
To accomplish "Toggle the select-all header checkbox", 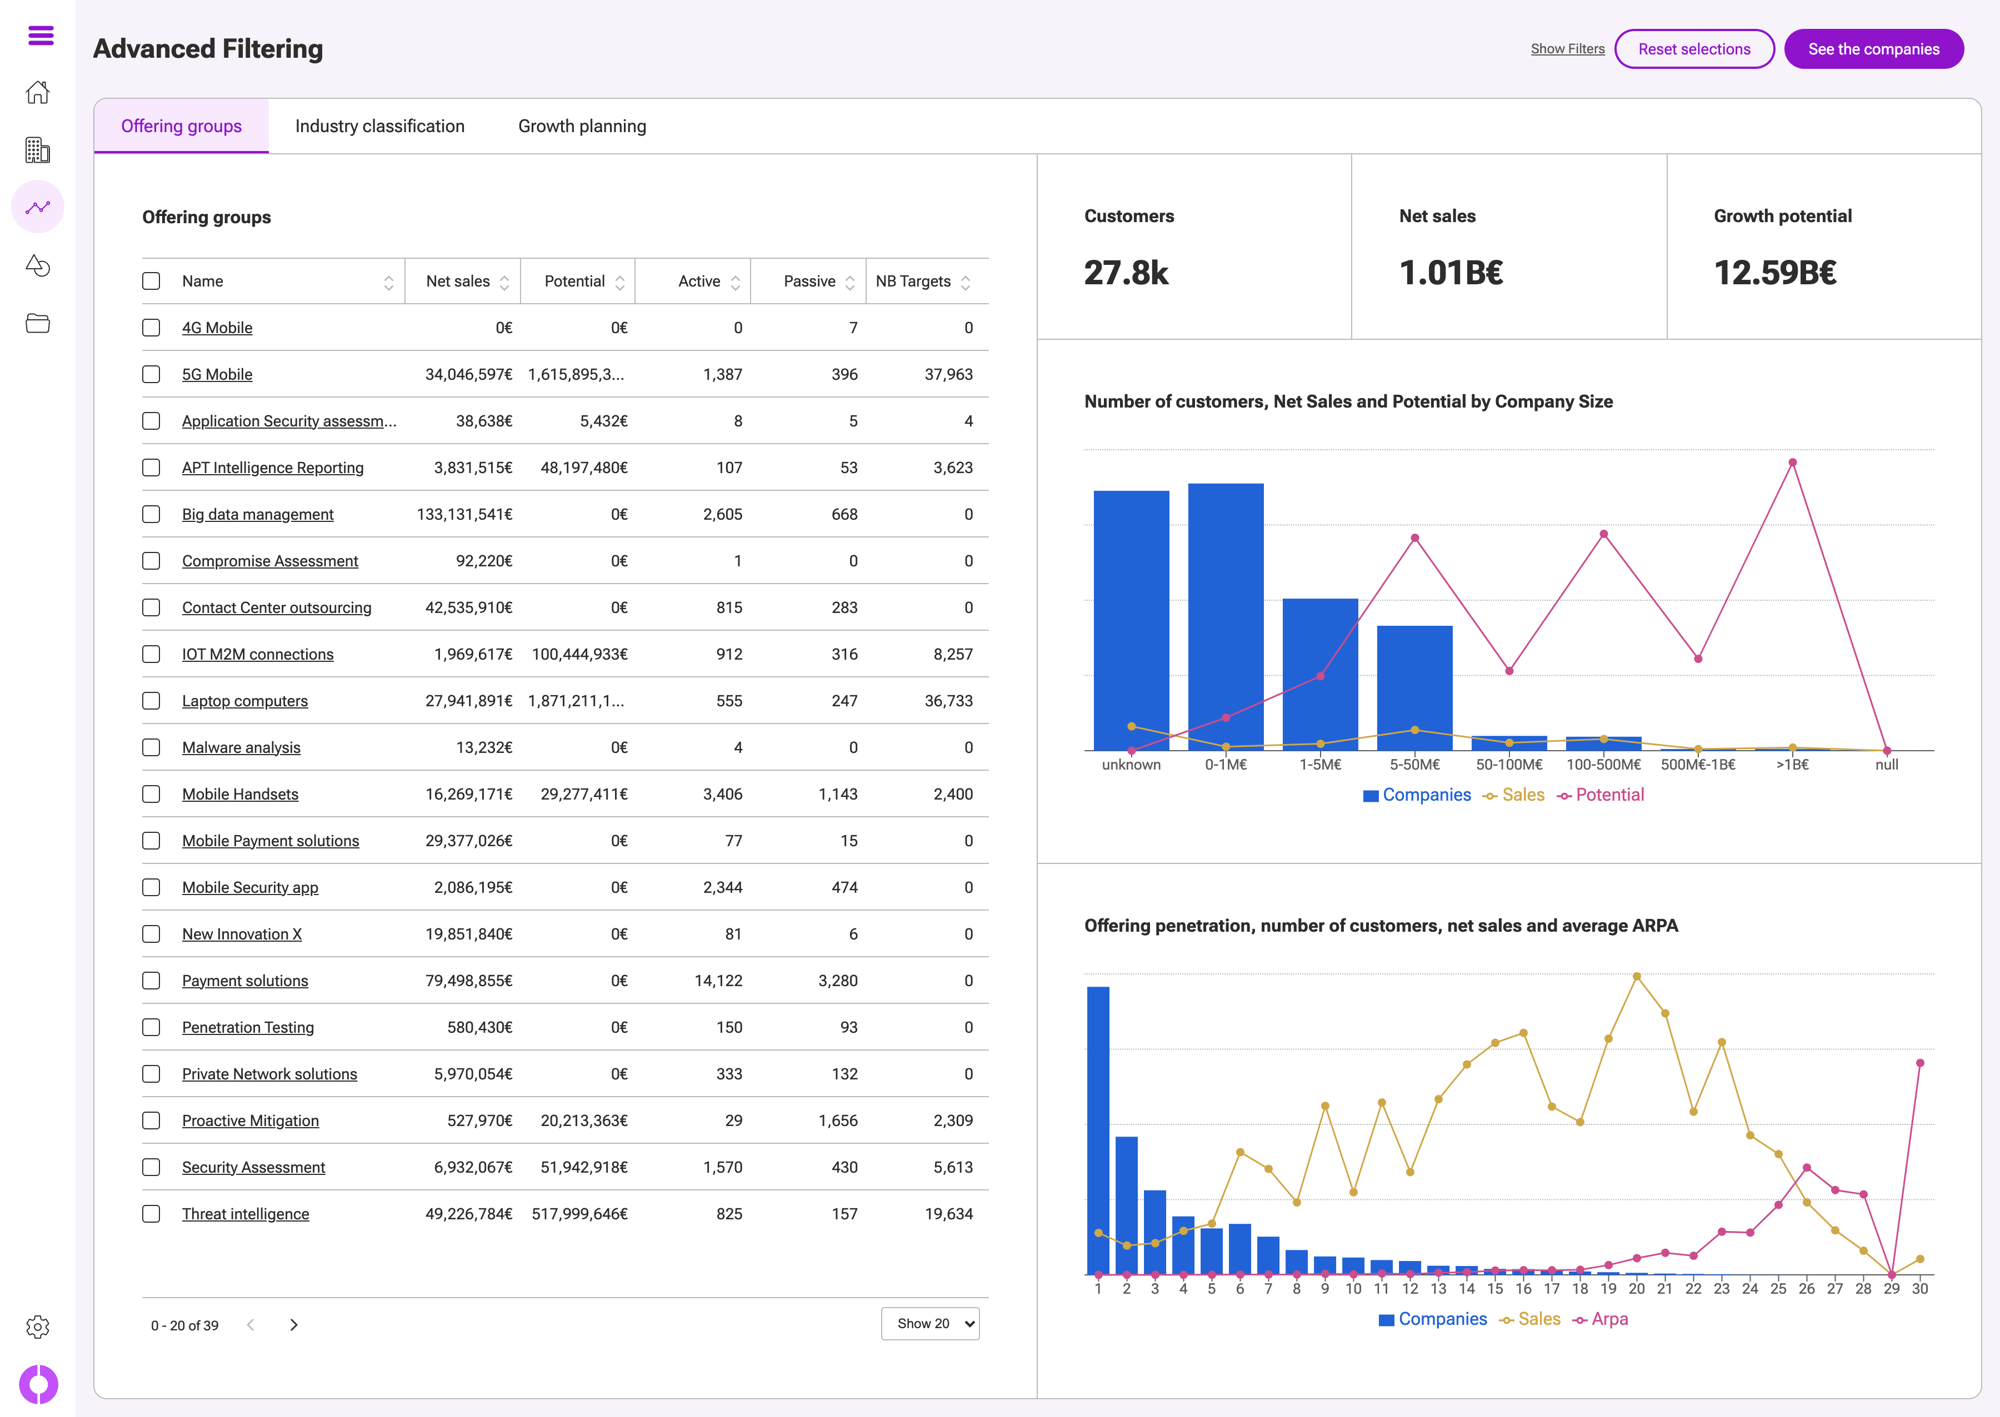I will 151,281.
